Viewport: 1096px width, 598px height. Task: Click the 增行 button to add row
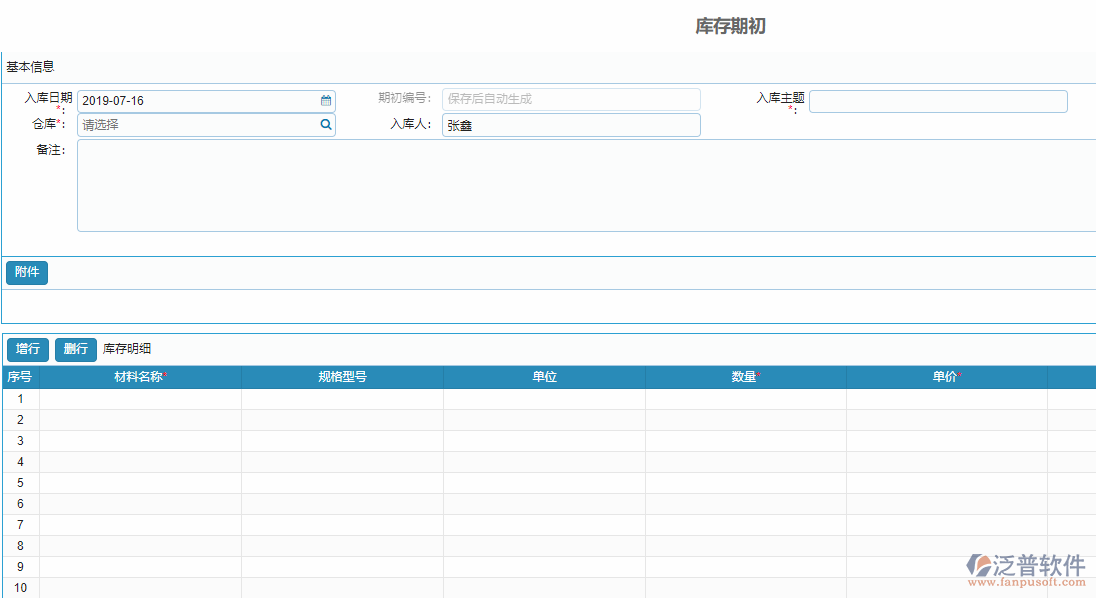(x=27, y=349)
